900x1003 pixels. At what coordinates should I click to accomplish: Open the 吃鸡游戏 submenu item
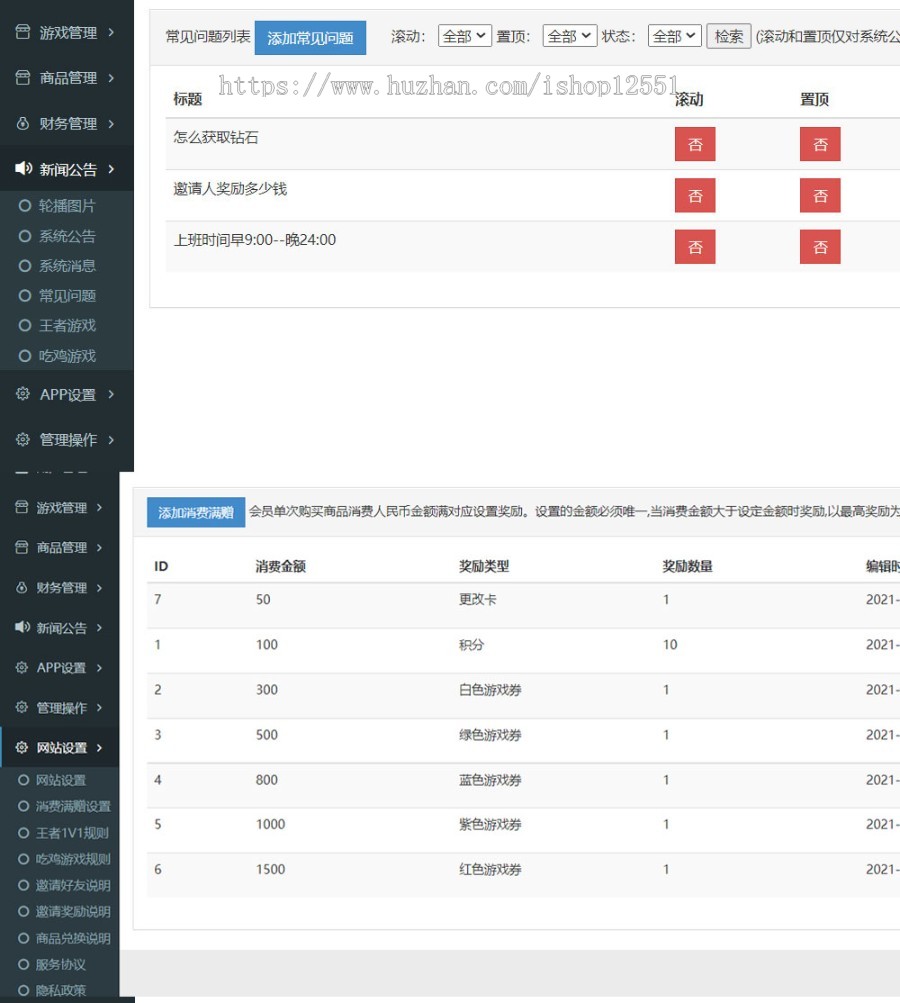[67, 356]
